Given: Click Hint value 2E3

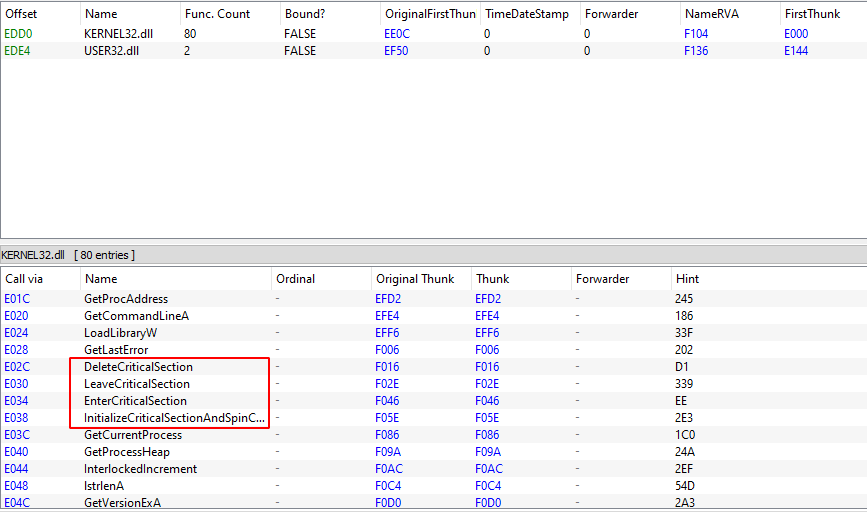Looking at the screenshot, I should click(x=684, y=418).
